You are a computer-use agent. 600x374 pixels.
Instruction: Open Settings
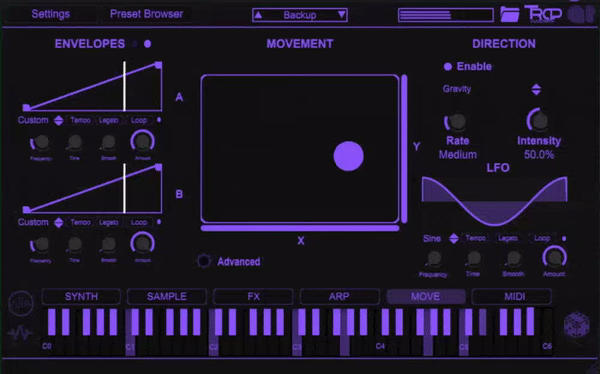(51, 14)
